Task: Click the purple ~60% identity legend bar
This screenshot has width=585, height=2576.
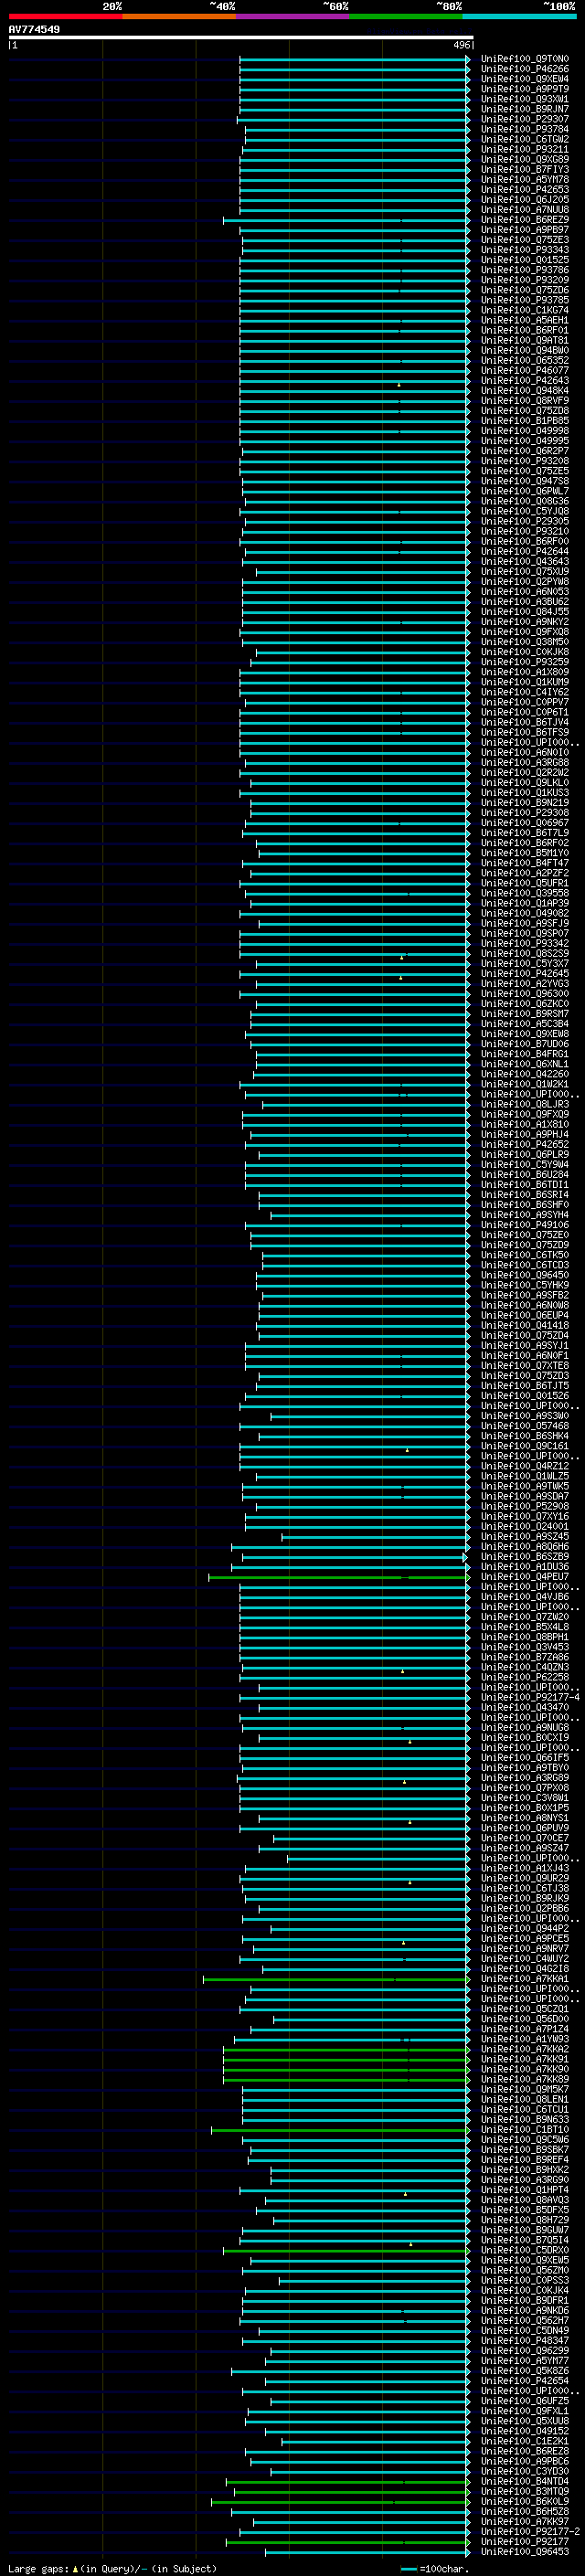Action: pos(292,16)
